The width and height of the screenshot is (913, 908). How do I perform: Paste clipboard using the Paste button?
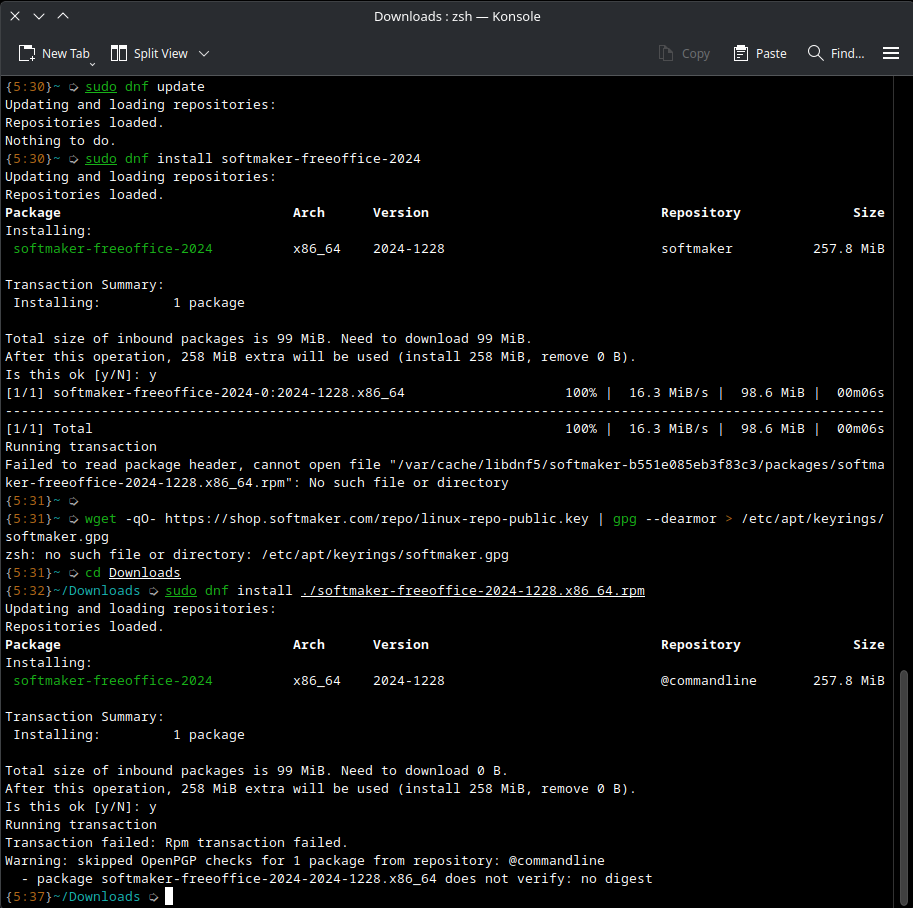(x=760, y=53)
